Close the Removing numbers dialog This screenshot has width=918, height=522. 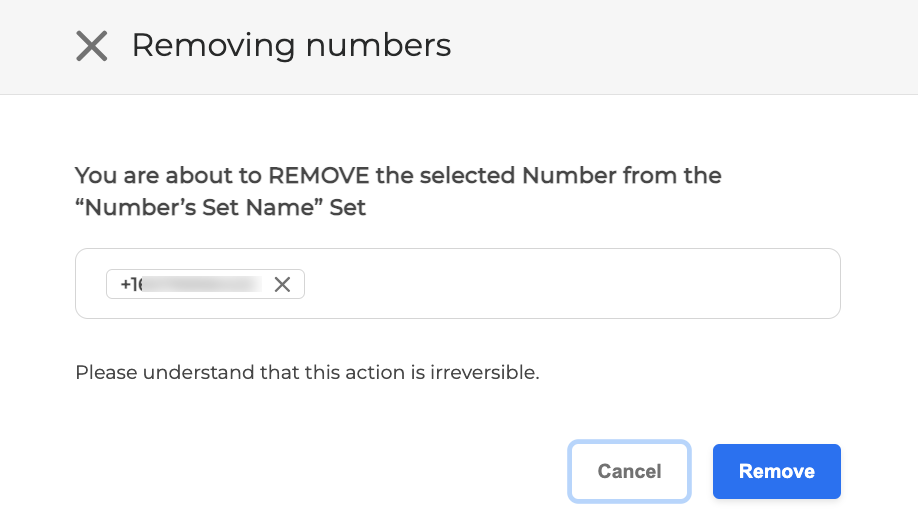click(x=92, y=46)
